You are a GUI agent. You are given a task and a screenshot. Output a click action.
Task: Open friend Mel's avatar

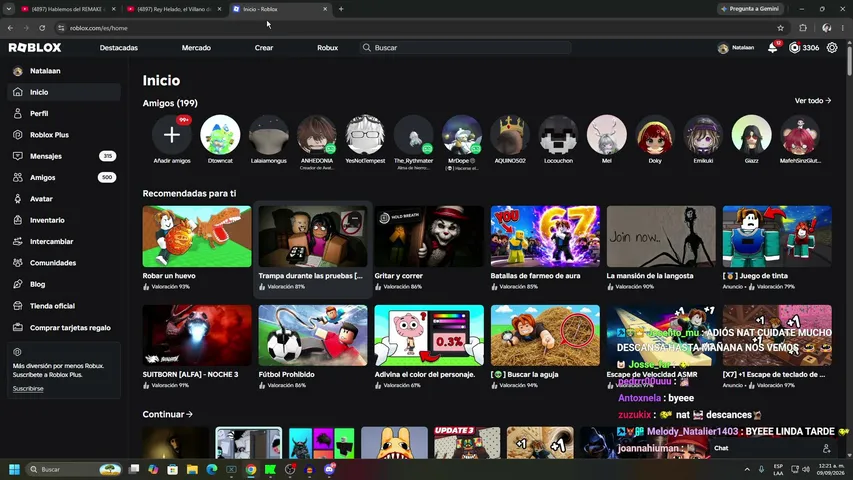pos(607,134)
